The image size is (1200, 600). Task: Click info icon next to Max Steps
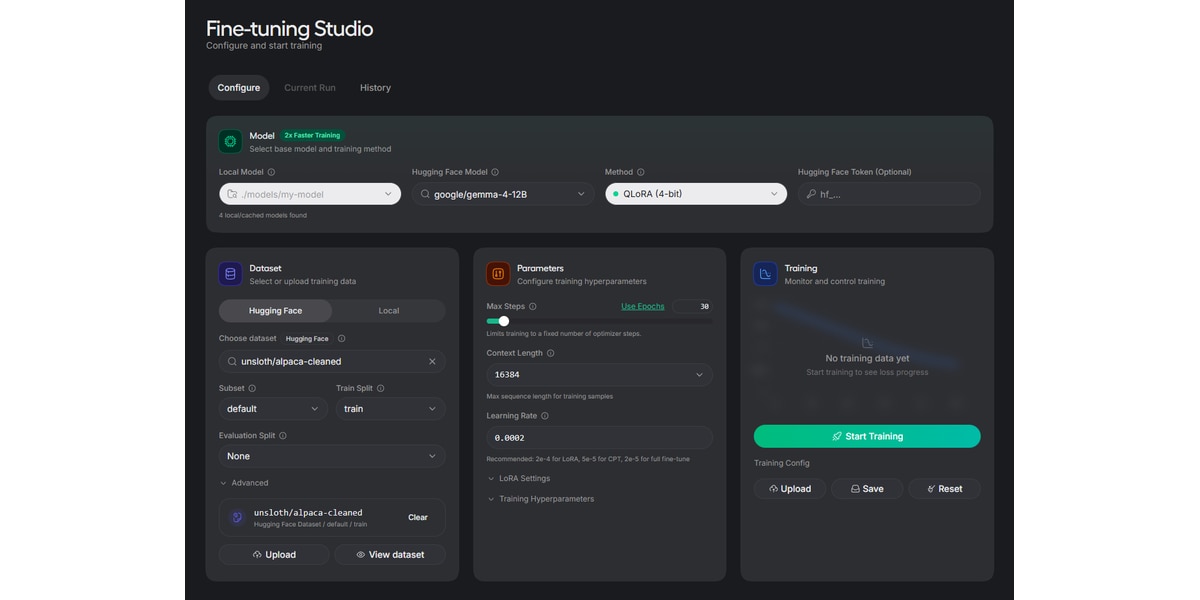[532, 306]
